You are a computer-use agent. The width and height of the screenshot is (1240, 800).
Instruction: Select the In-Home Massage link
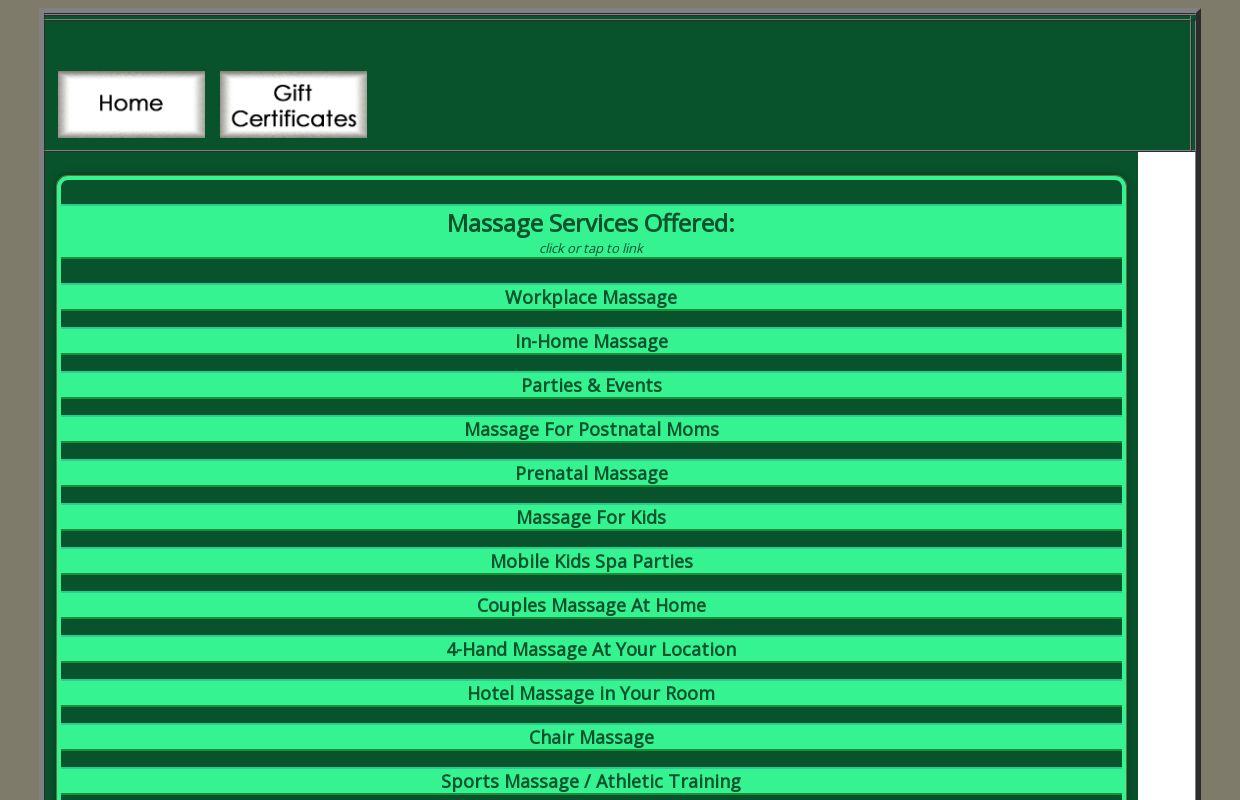pos(591,341)
